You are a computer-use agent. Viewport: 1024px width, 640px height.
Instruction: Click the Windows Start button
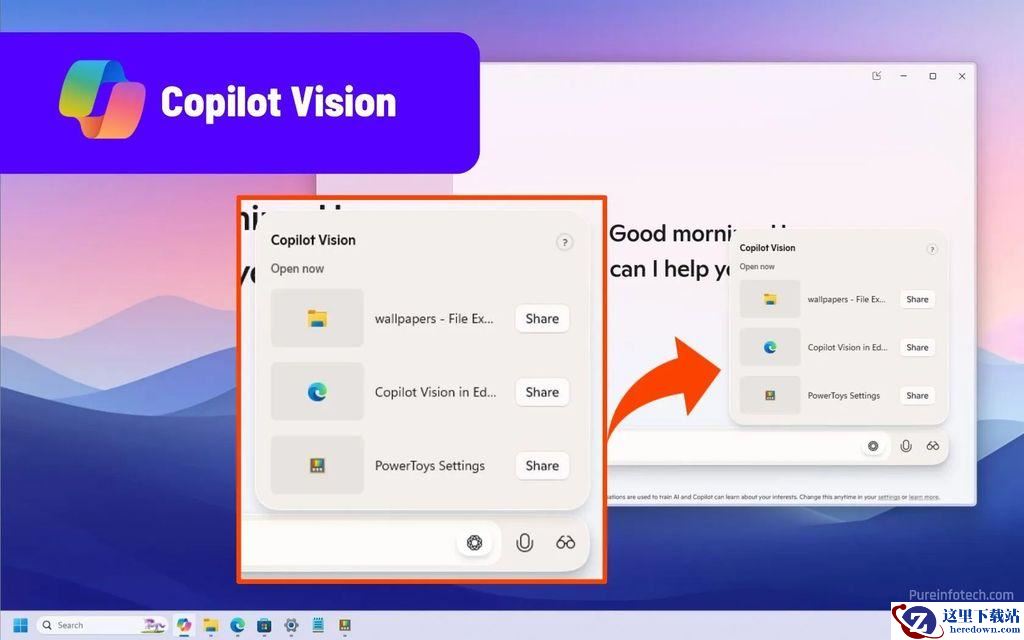point(20,625)
